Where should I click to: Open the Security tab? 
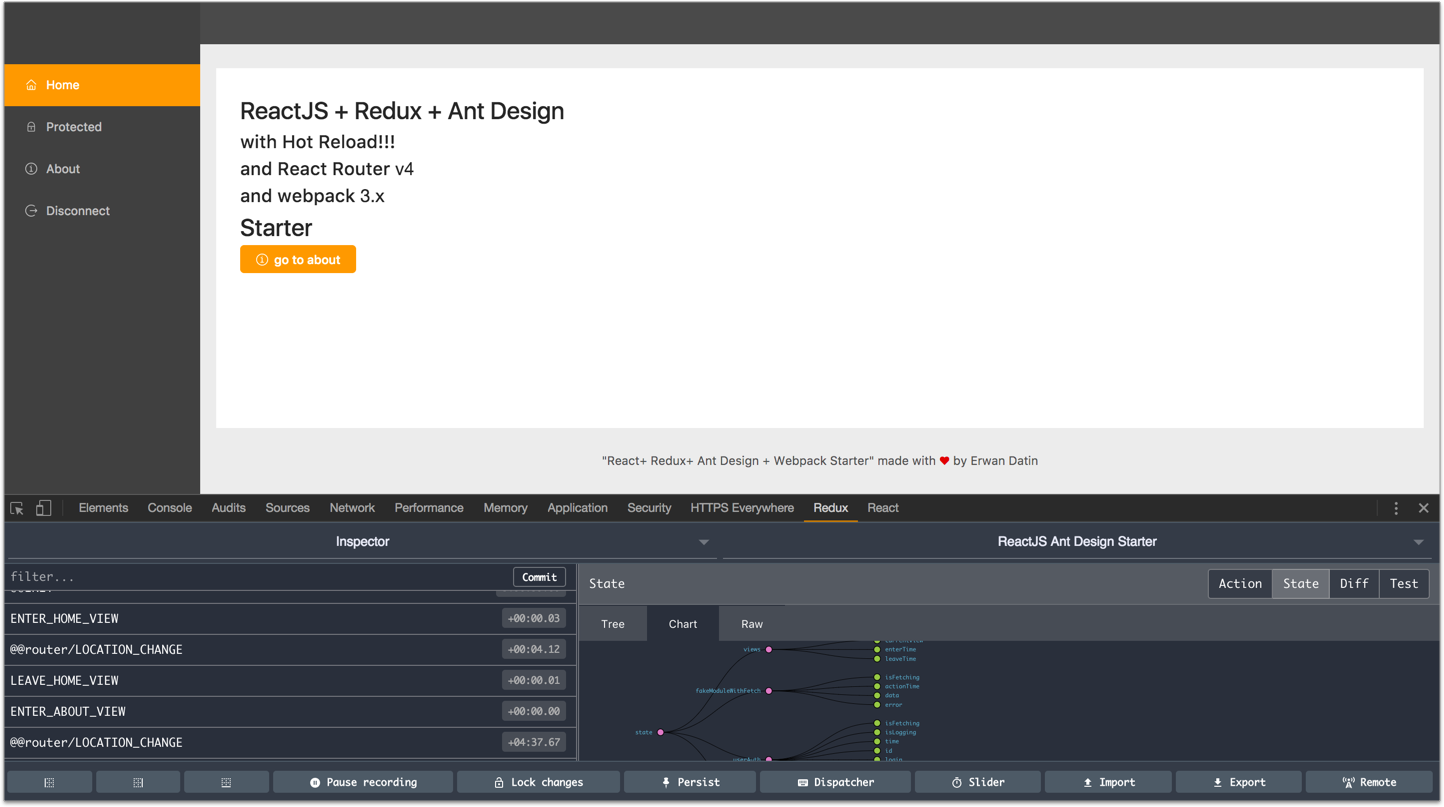click(649, 508)
